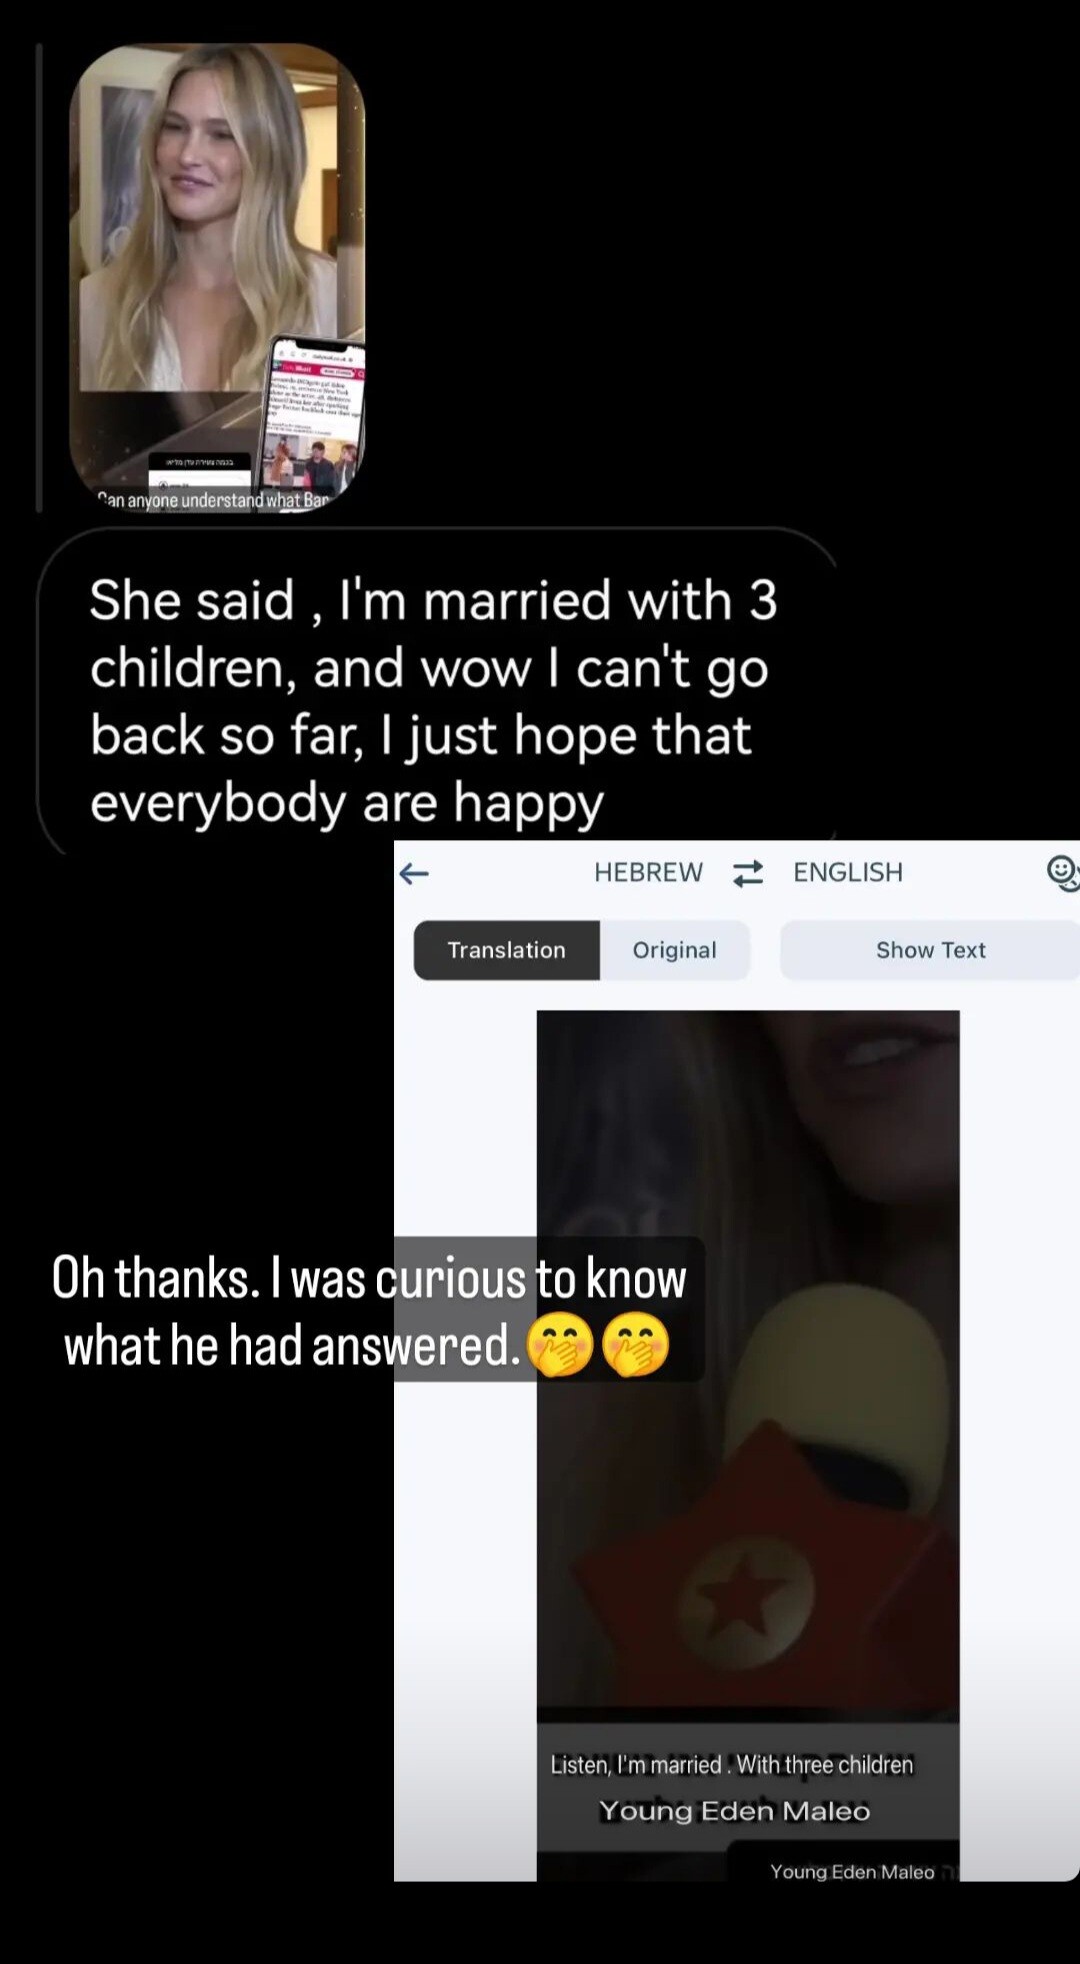Tap the second hand-over-mouth emoji

(x=635, y=1345)
